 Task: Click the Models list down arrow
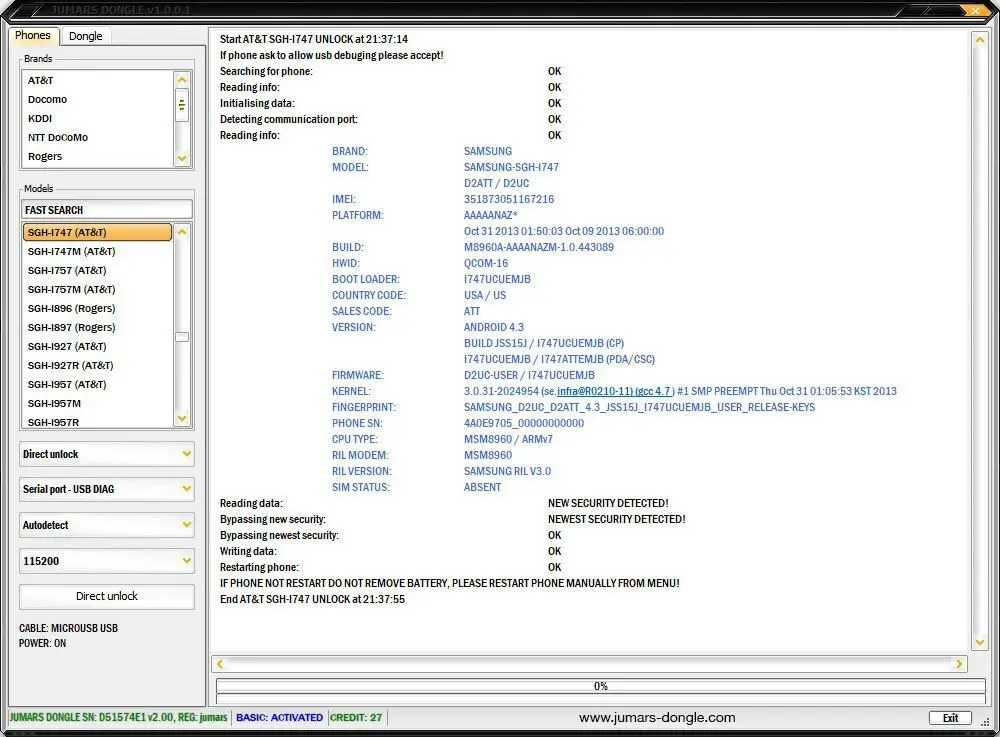click(182, 419)
